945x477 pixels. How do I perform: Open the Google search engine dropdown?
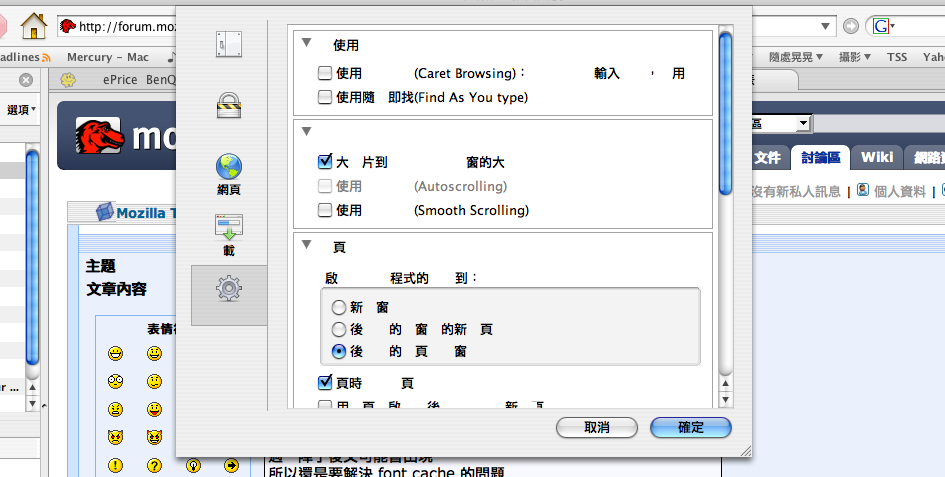pos(884,26)
